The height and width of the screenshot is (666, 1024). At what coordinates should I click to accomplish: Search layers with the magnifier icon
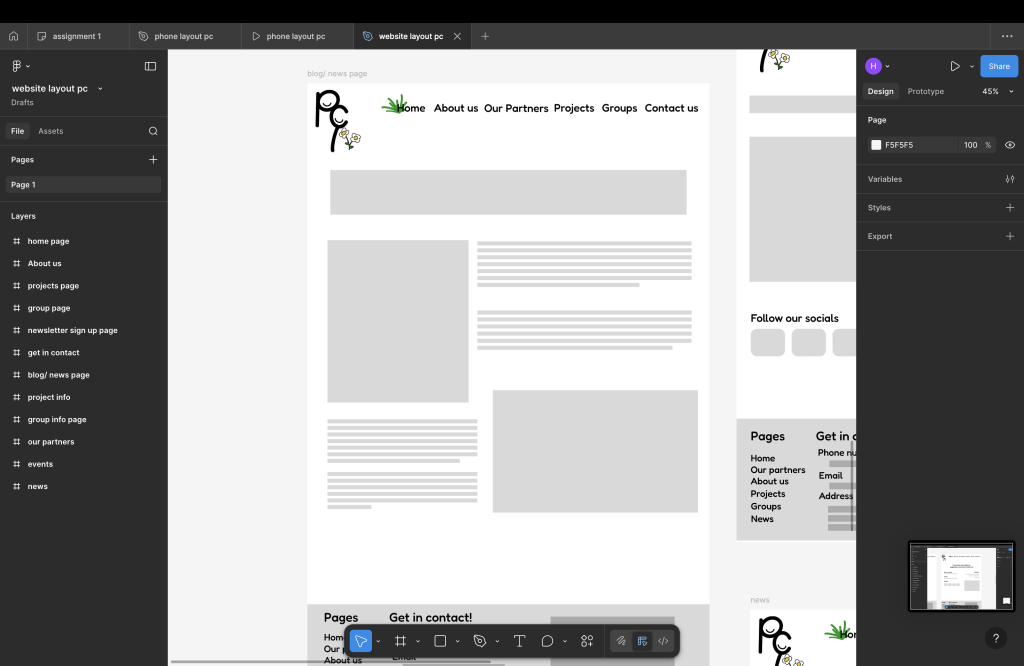point(153,131)
